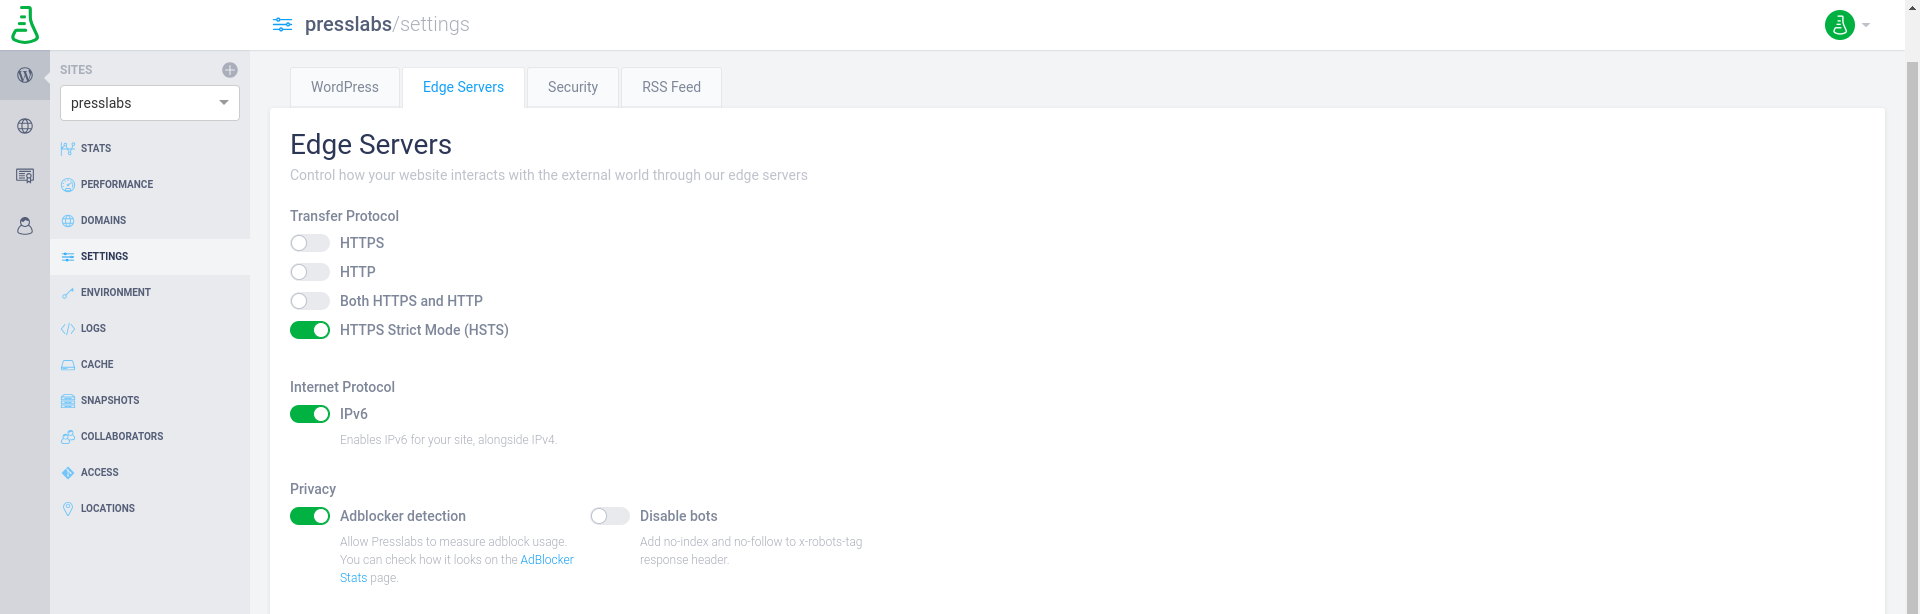
Task: Click the Snapshots icon
Action: pyautogui.click(x=68, y=401)
